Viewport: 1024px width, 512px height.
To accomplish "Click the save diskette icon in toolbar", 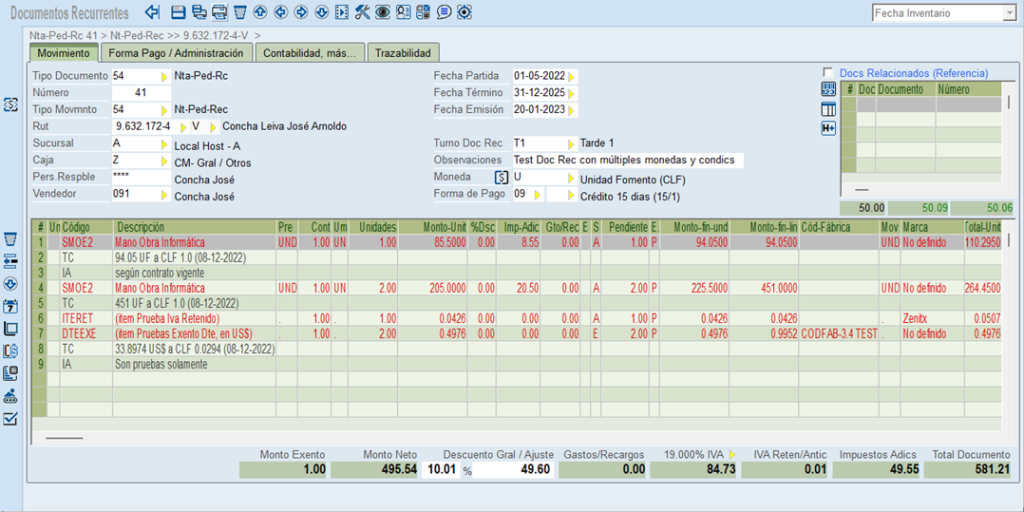I will [x=178, y=12].
